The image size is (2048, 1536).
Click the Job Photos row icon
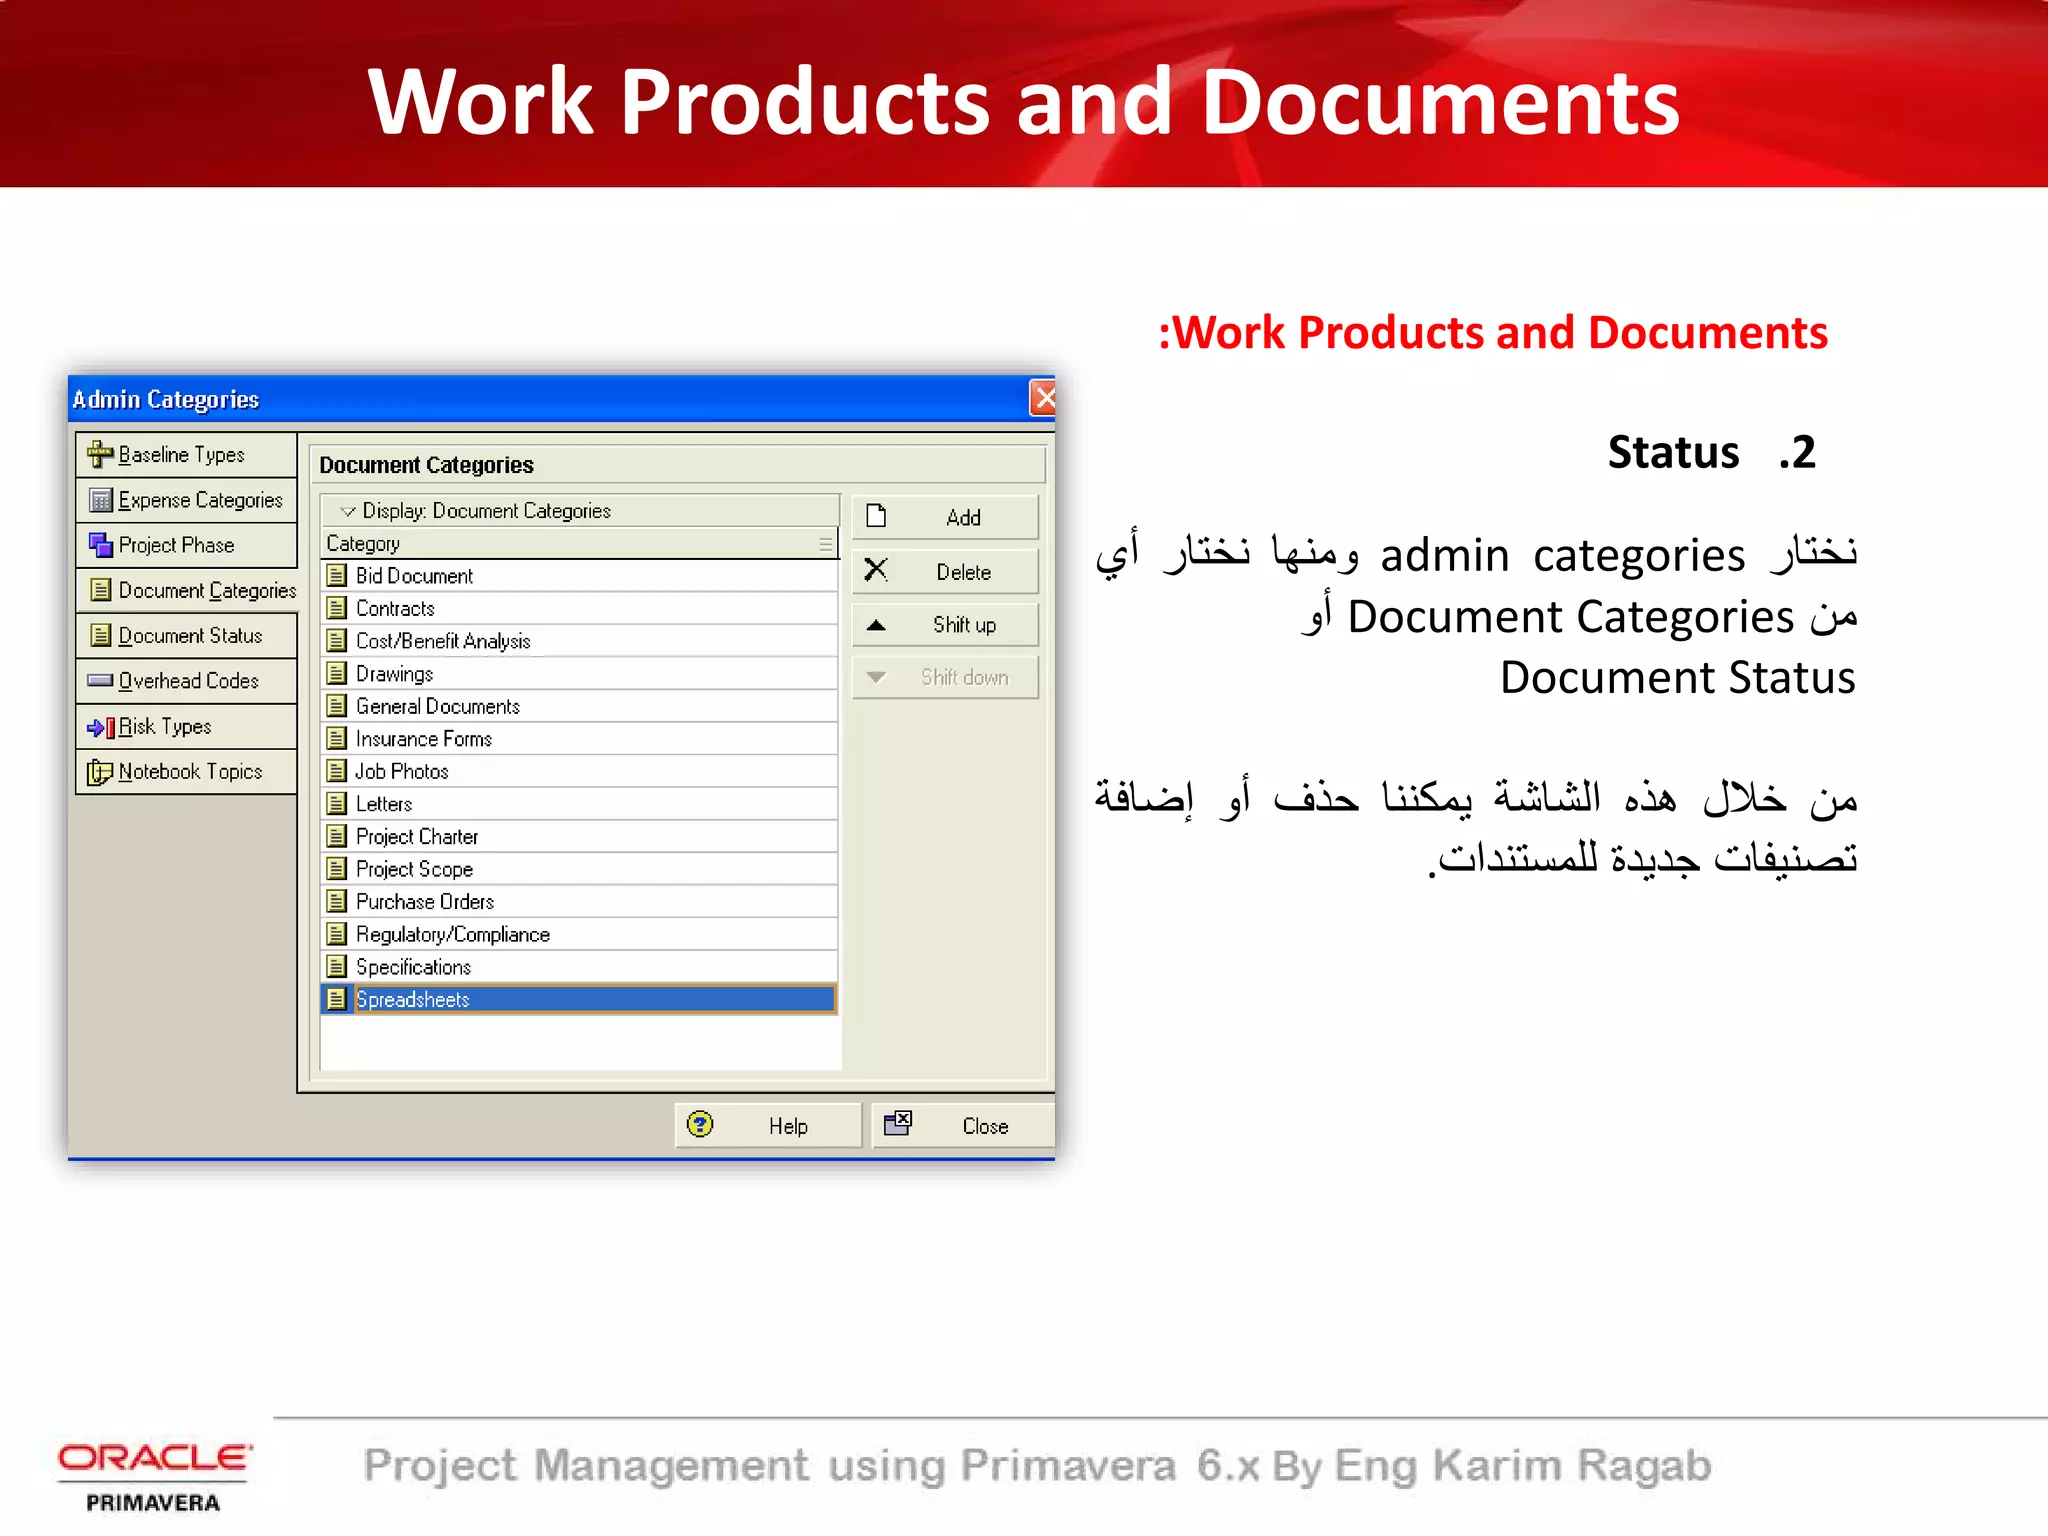[x=337, y=771]
